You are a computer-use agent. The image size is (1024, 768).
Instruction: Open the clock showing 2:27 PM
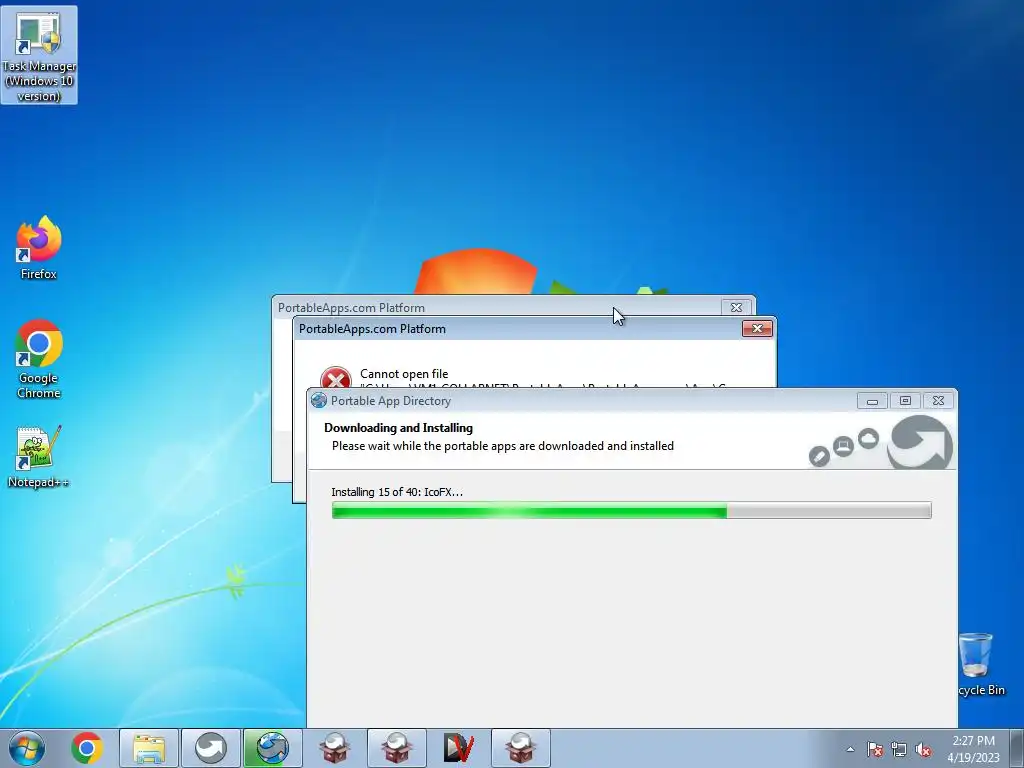click(x=973, y=749)
